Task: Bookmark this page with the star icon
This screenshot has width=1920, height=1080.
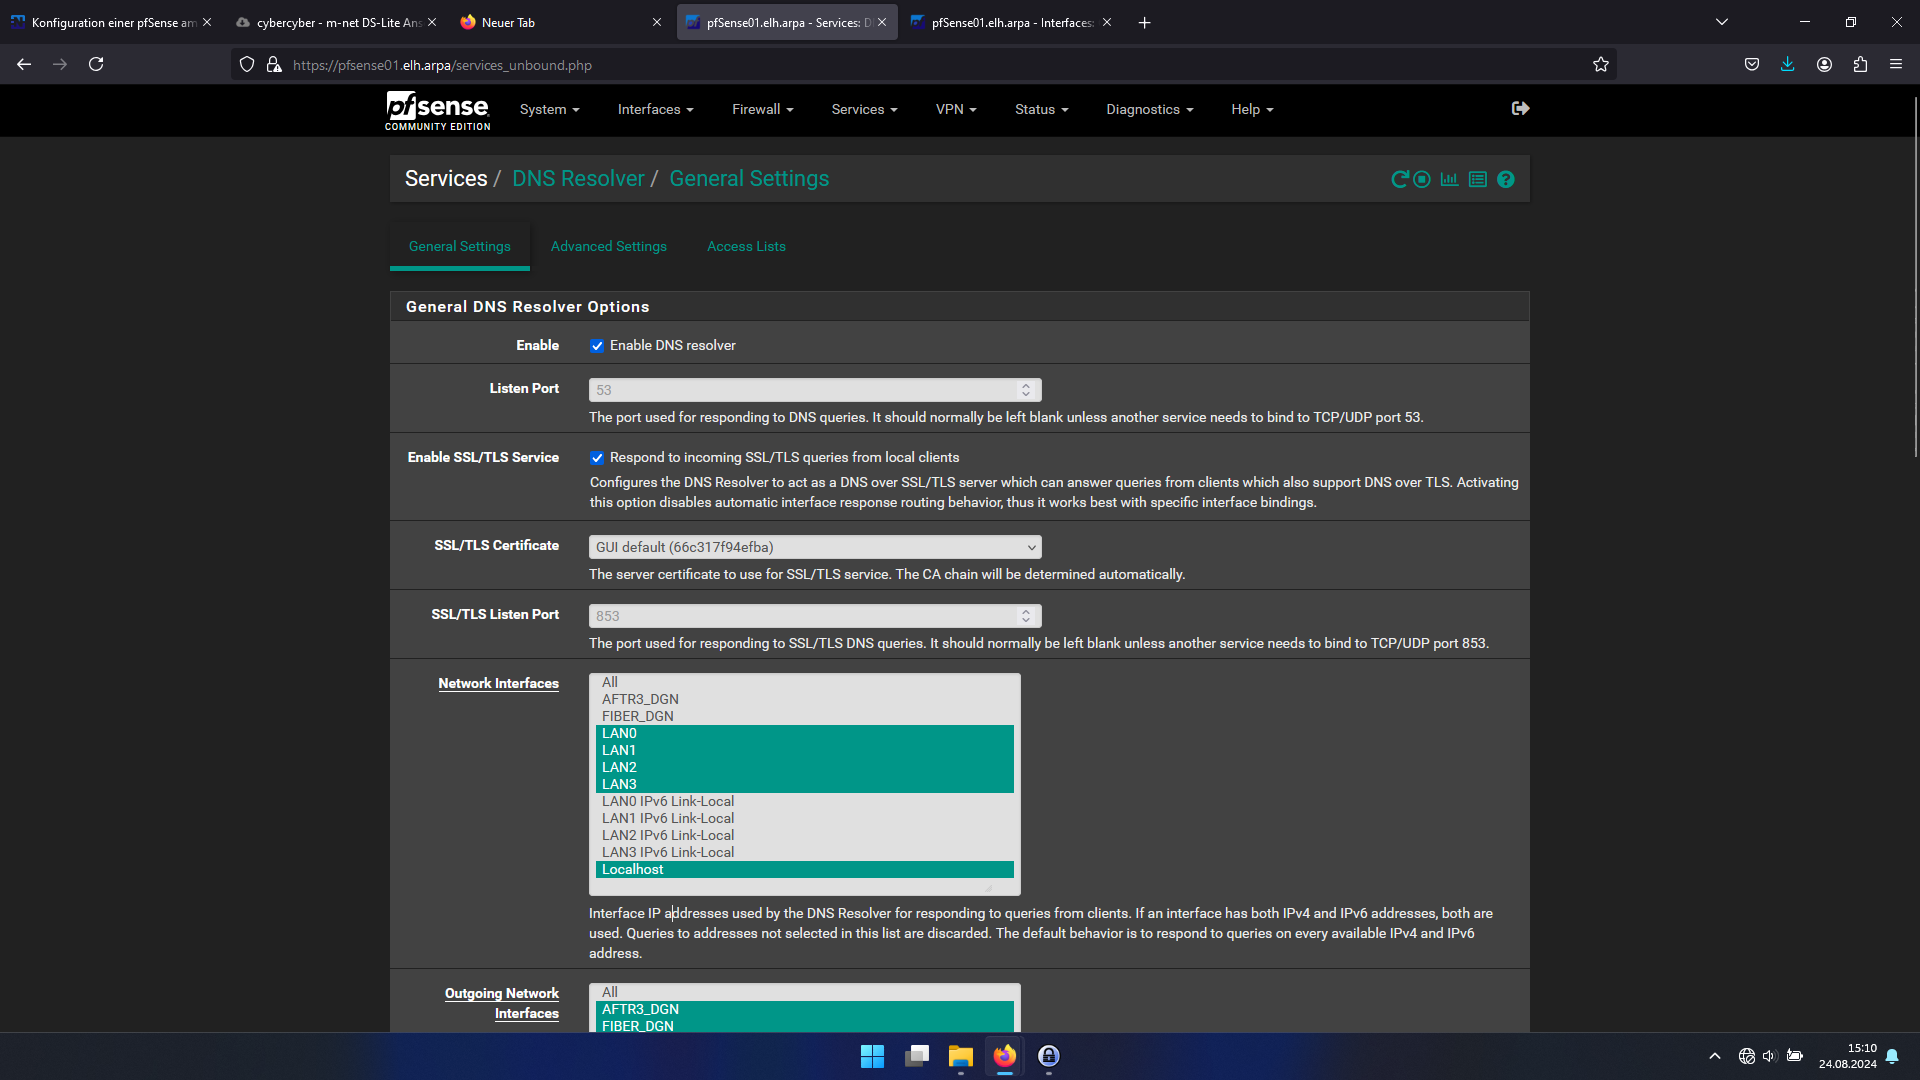Action: [x=1601, y=65]
